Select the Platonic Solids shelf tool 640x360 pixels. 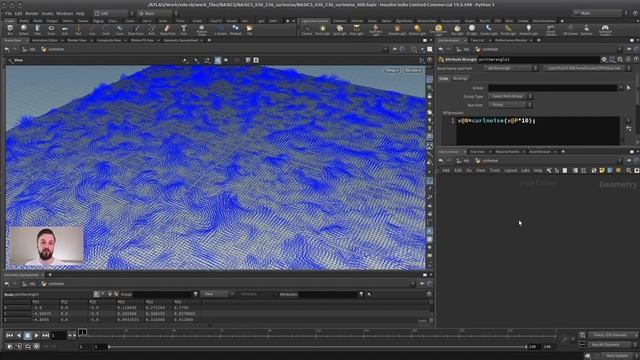pos(202,29)
